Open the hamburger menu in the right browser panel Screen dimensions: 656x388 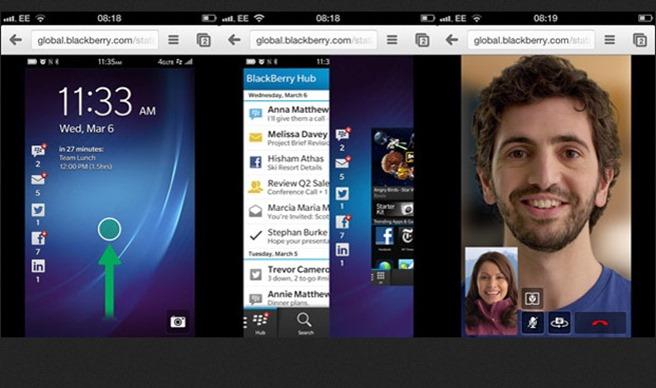tap(610, 40)
